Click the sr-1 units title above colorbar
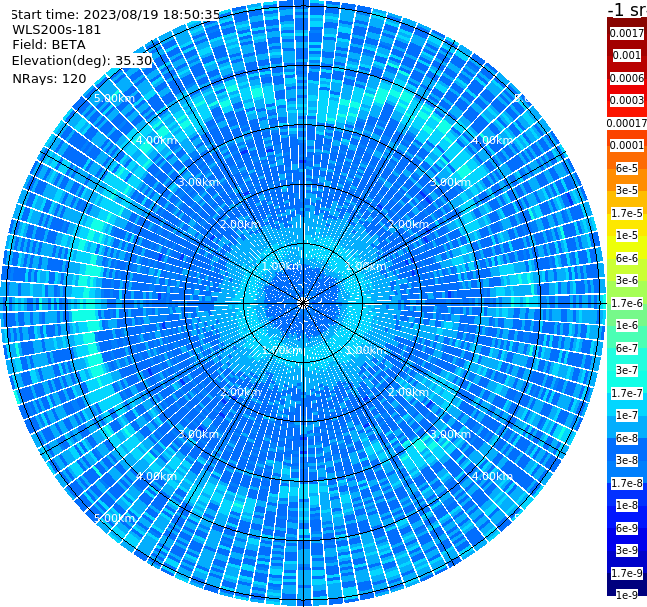This screenshot has width=647, height=607. click(x=627, y=9)
